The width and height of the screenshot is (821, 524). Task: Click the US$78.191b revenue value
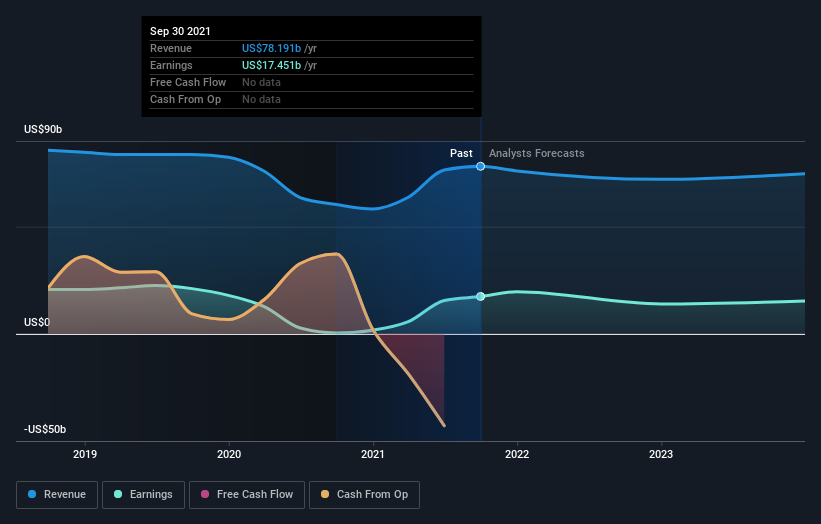tap(271, 48)
